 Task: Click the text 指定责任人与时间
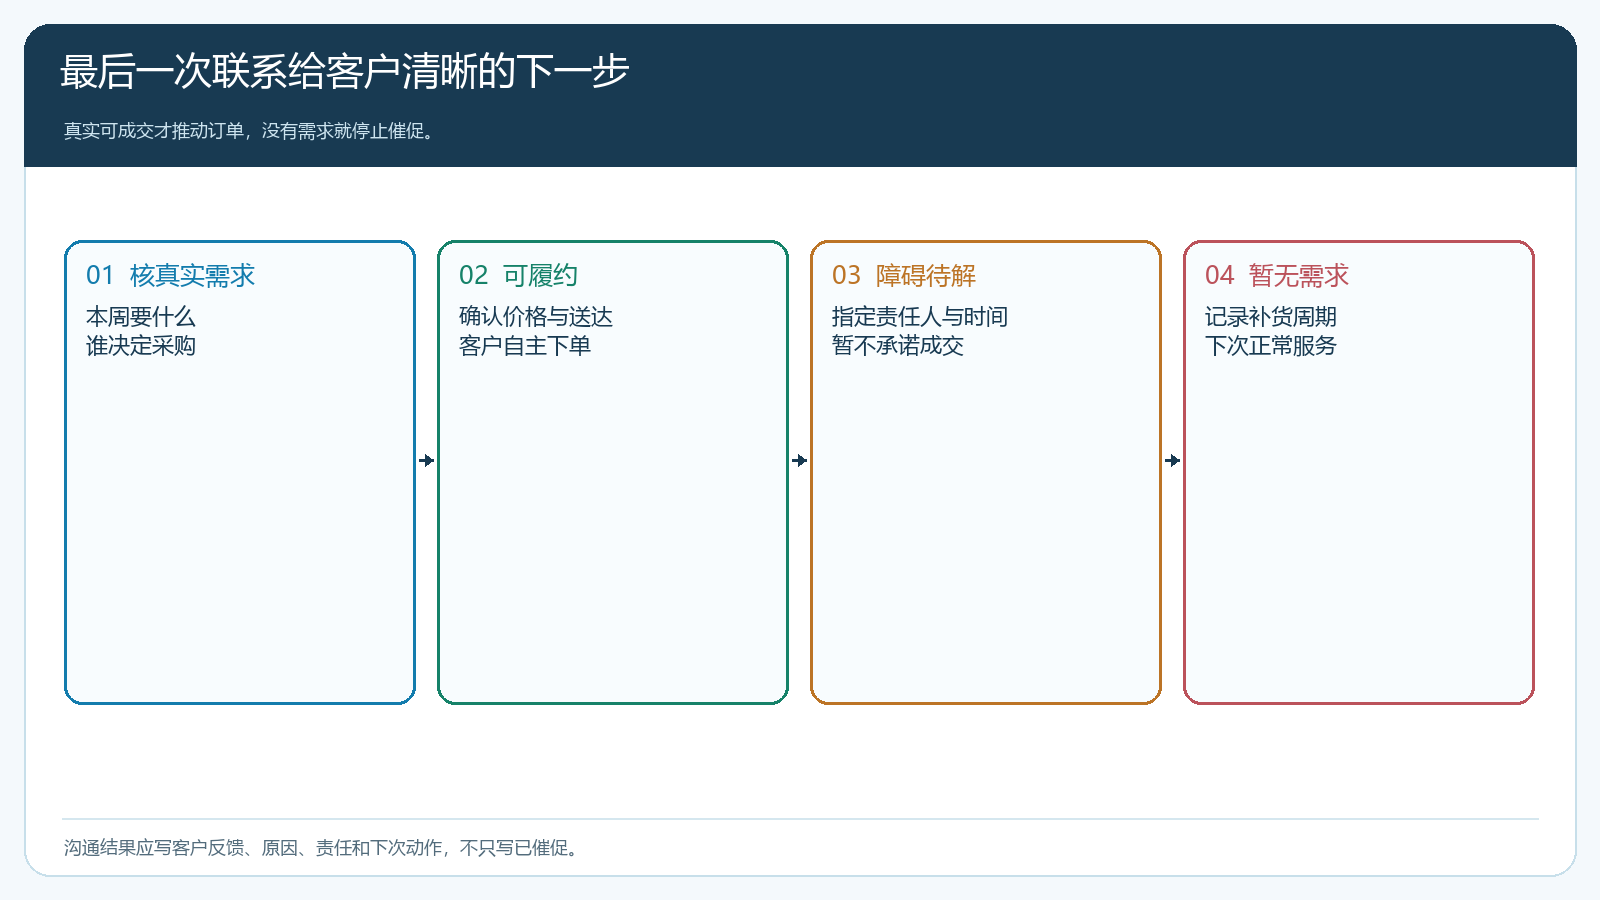[920, 317]
